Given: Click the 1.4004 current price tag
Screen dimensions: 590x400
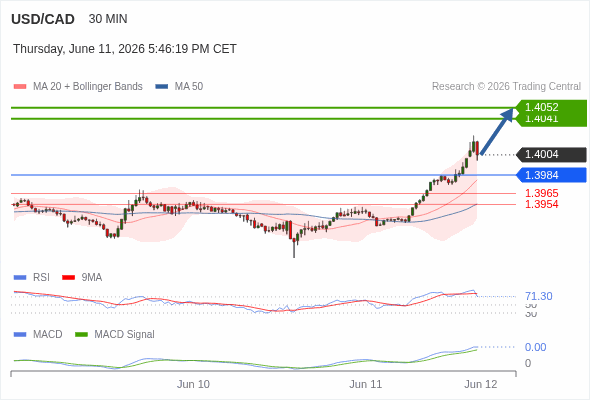Looking at the screenshot, I should pyautogui.click(x=551, y=154).
